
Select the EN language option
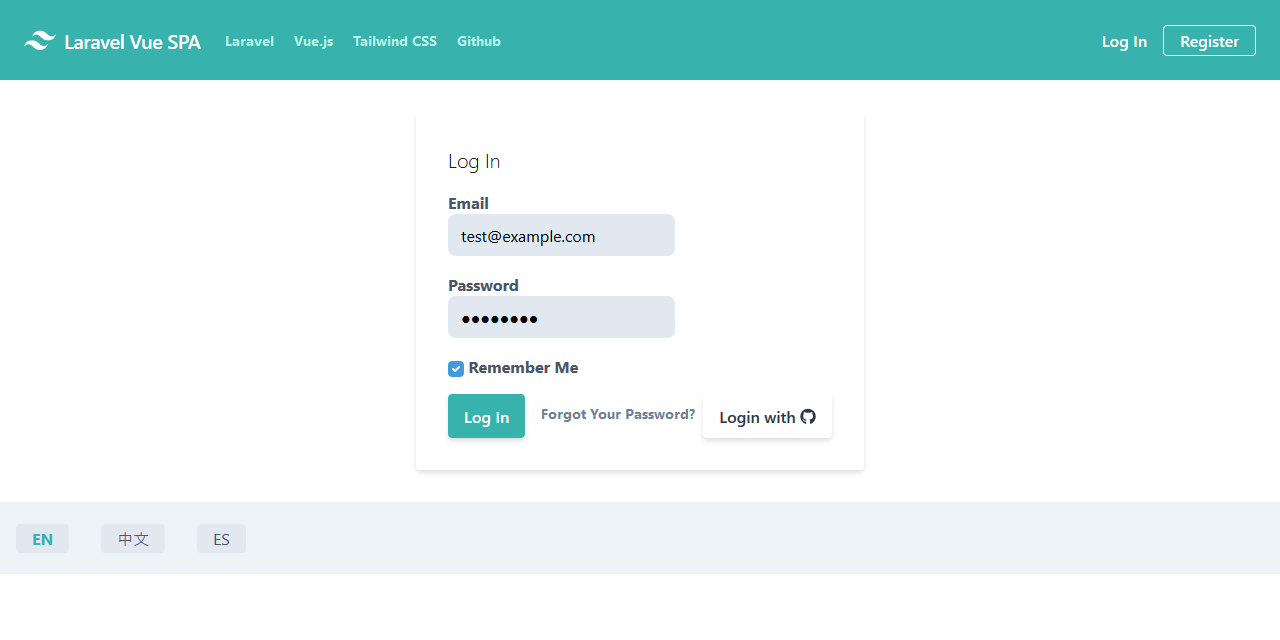point(42,538)
